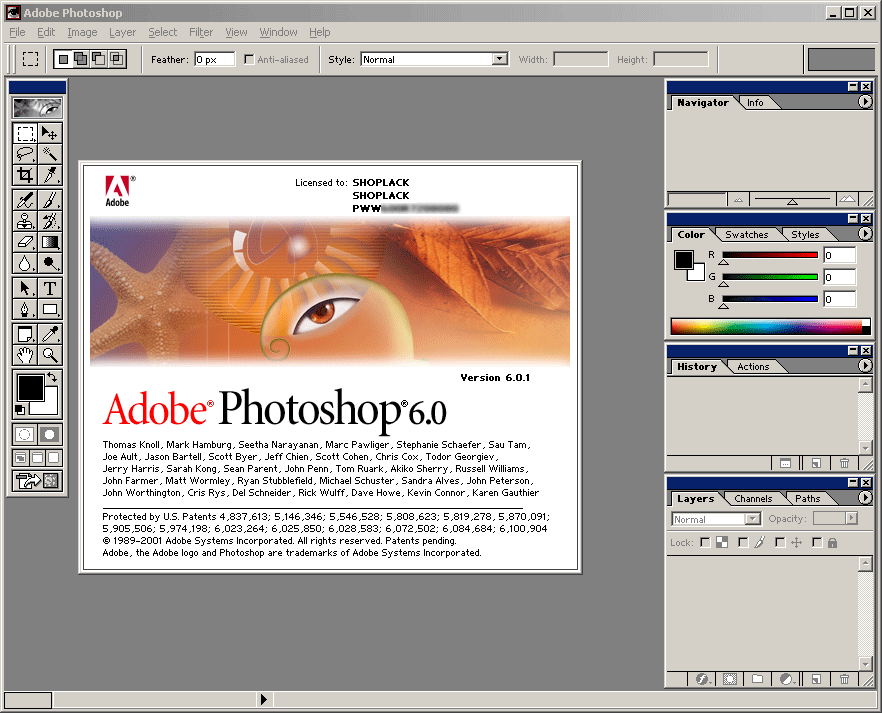Toggle the Anti-aliased checkbox

tap(249, 59)
